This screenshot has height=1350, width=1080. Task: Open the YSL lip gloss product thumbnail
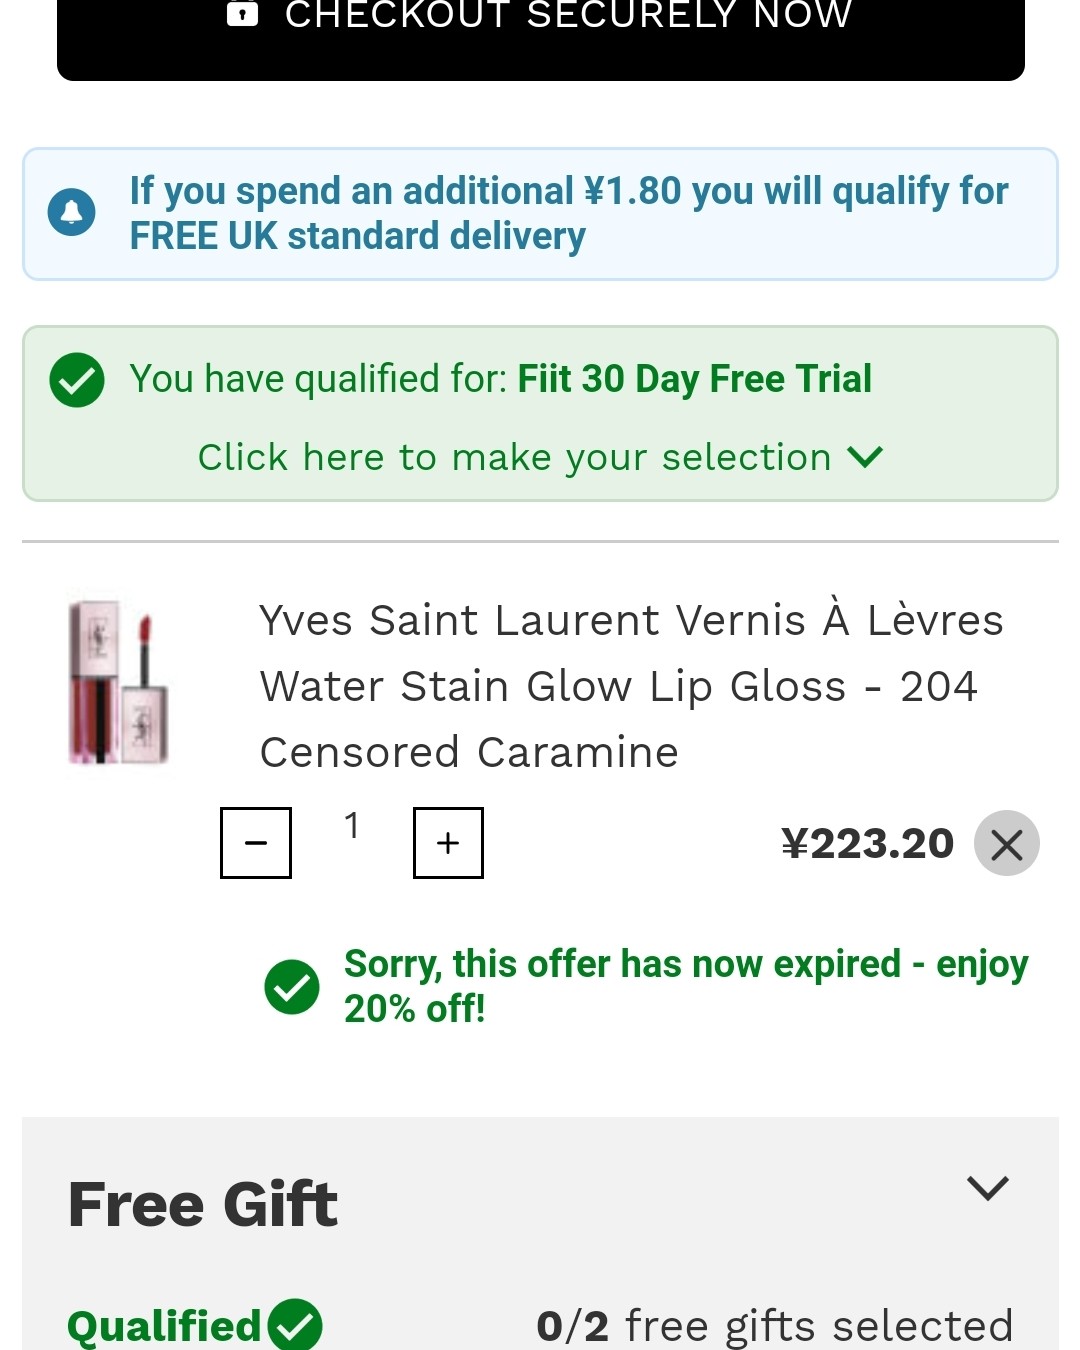coord(118,683)
